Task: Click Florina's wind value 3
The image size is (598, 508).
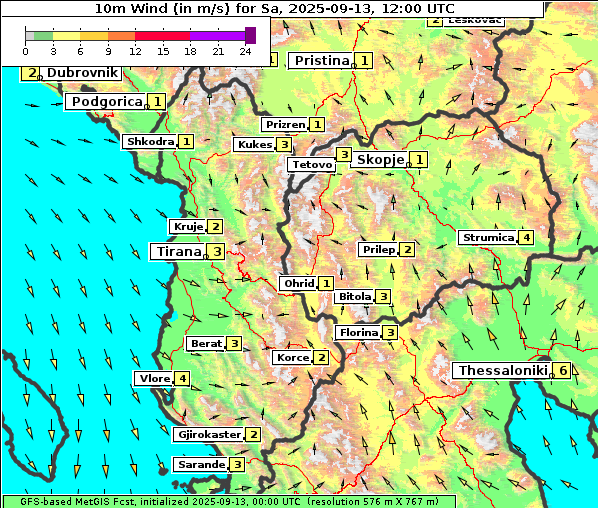Action: [391, 333]
